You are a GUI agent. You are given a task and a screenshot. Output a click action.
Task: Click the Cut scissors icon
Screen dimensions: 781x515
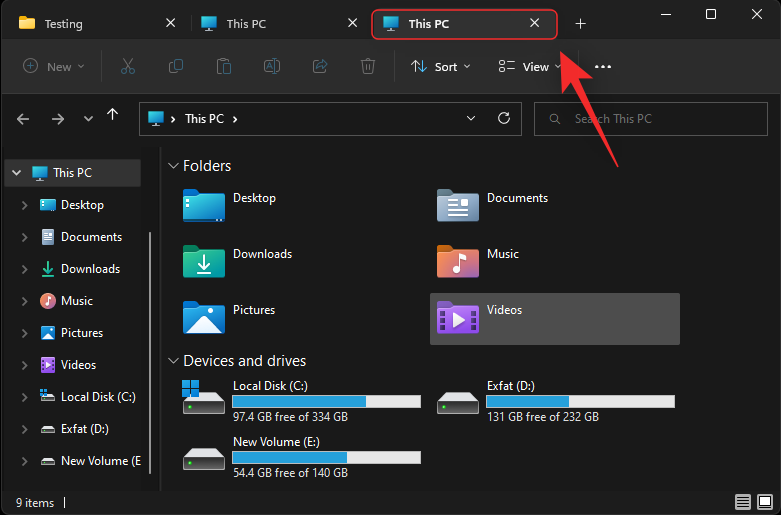click(x=128, y=66)
